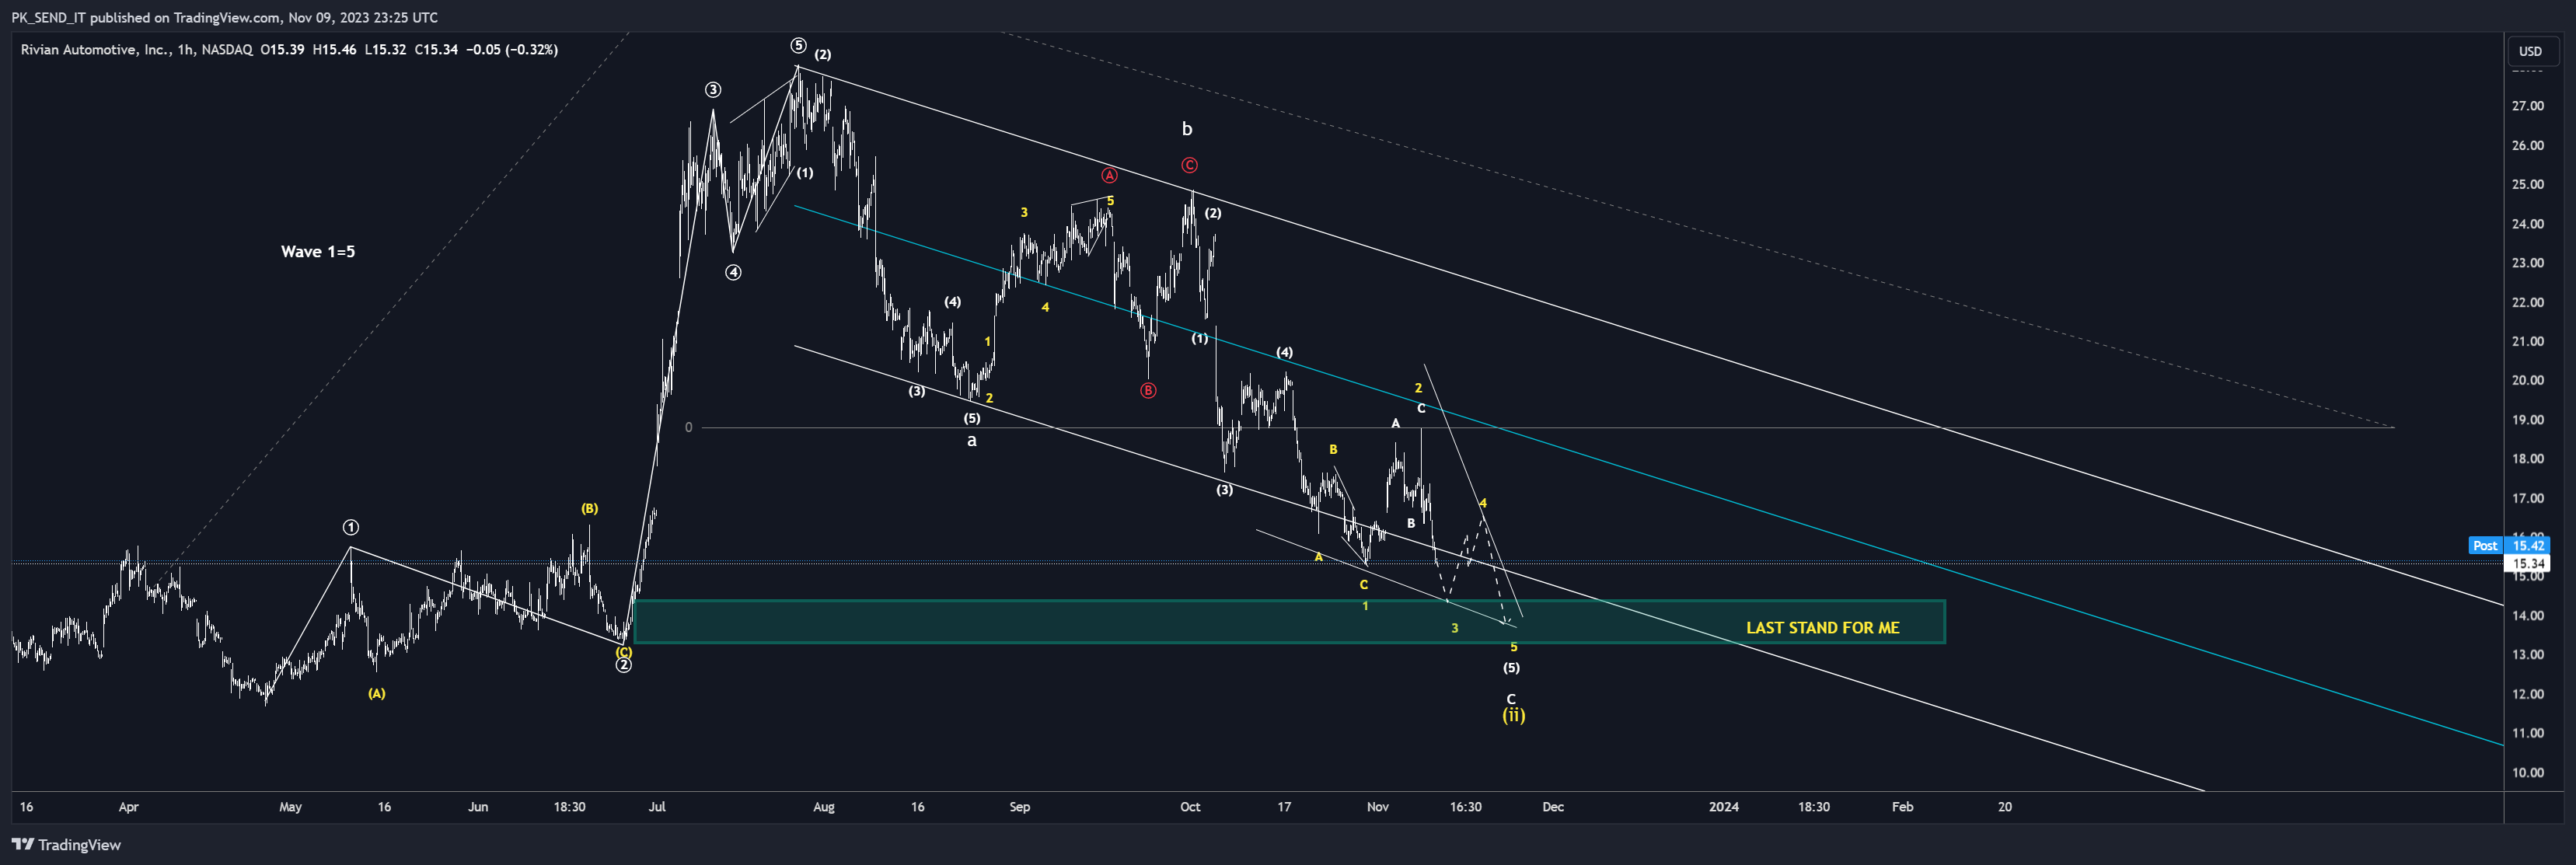Click the circled 3 wave label
2576x865 pixels.
[x=713, y=90]
